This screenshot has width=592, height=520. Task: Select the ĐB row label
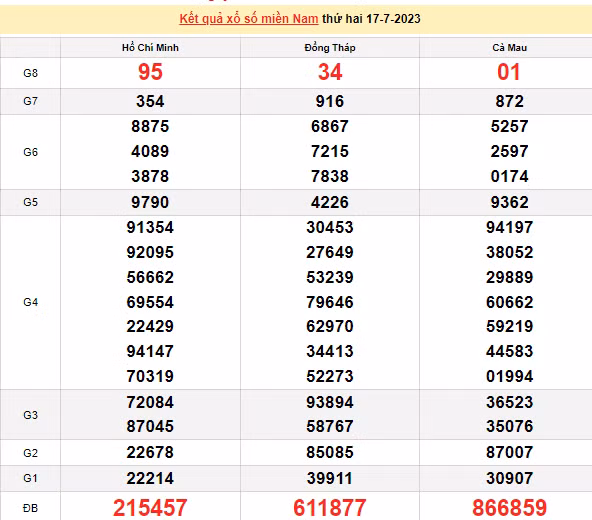[30, 508]
